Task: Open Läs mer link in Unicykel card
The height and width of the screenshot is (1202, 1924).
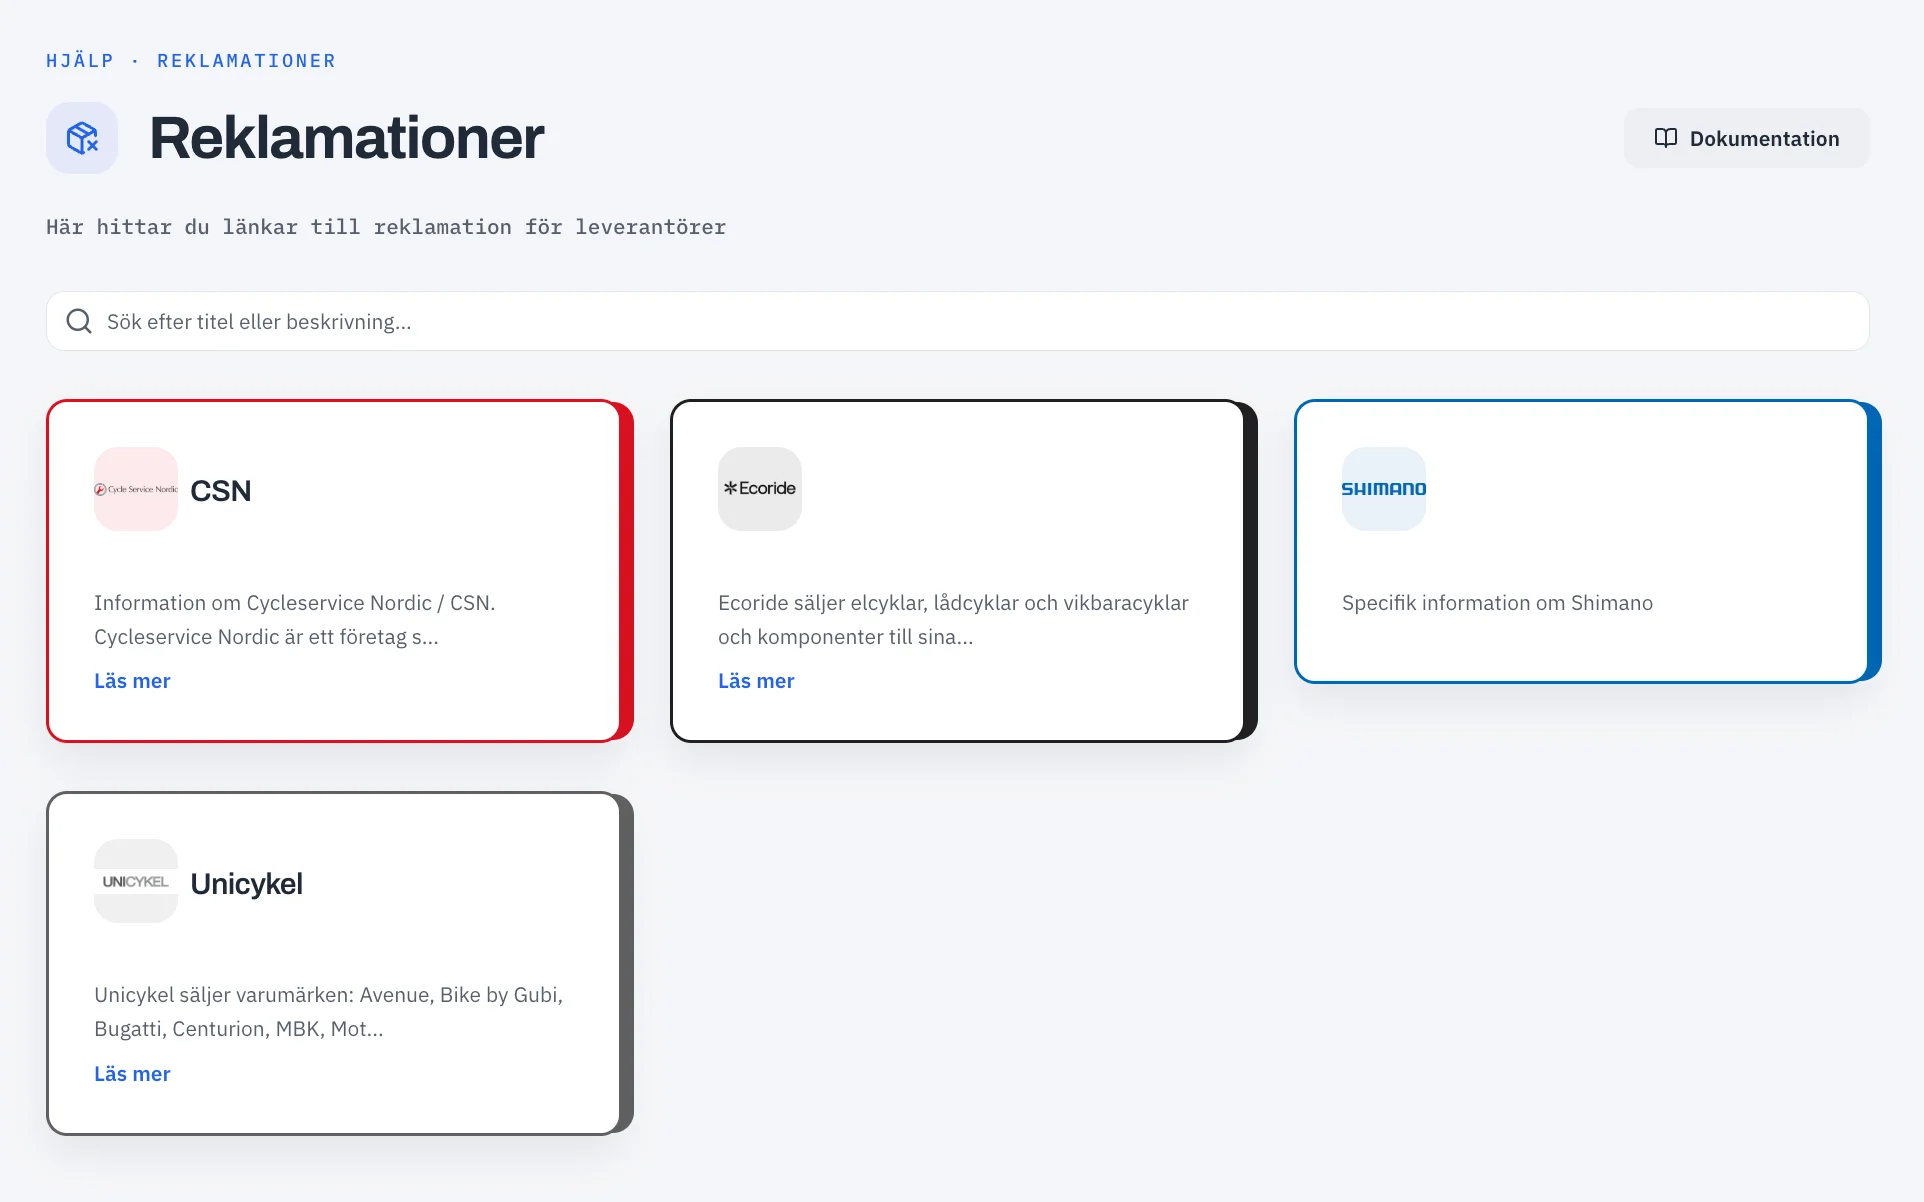Action: [132, 1074]
